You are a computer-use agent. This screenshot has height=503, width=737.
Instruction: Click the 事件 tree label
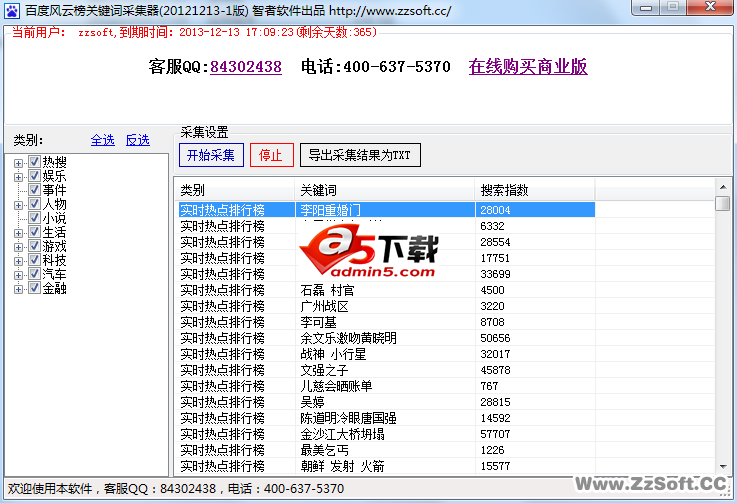tap(55, 190)
